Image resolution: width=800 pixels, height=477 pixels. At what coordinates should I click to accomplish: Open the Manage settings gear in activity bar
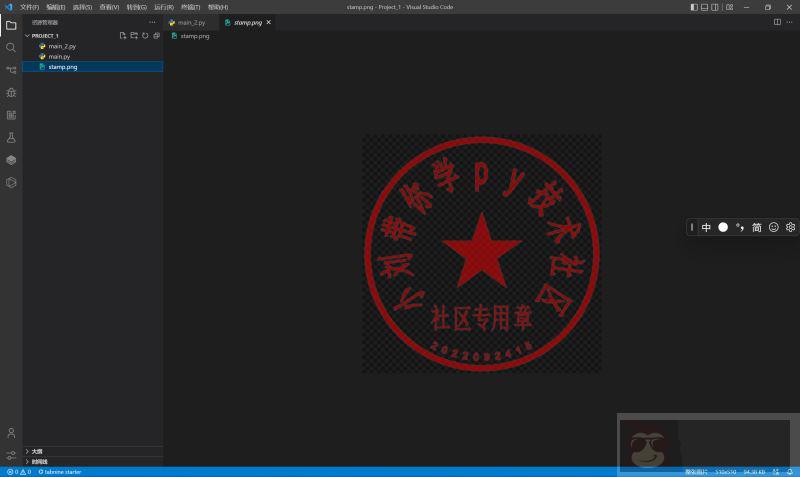[11, 456]
